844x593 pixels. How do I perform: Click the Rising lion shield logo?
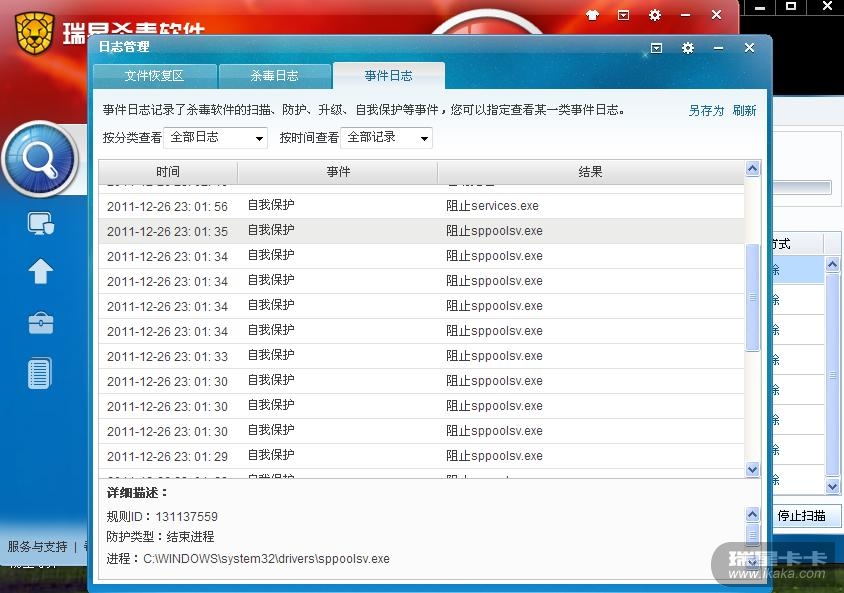[35, 32]
